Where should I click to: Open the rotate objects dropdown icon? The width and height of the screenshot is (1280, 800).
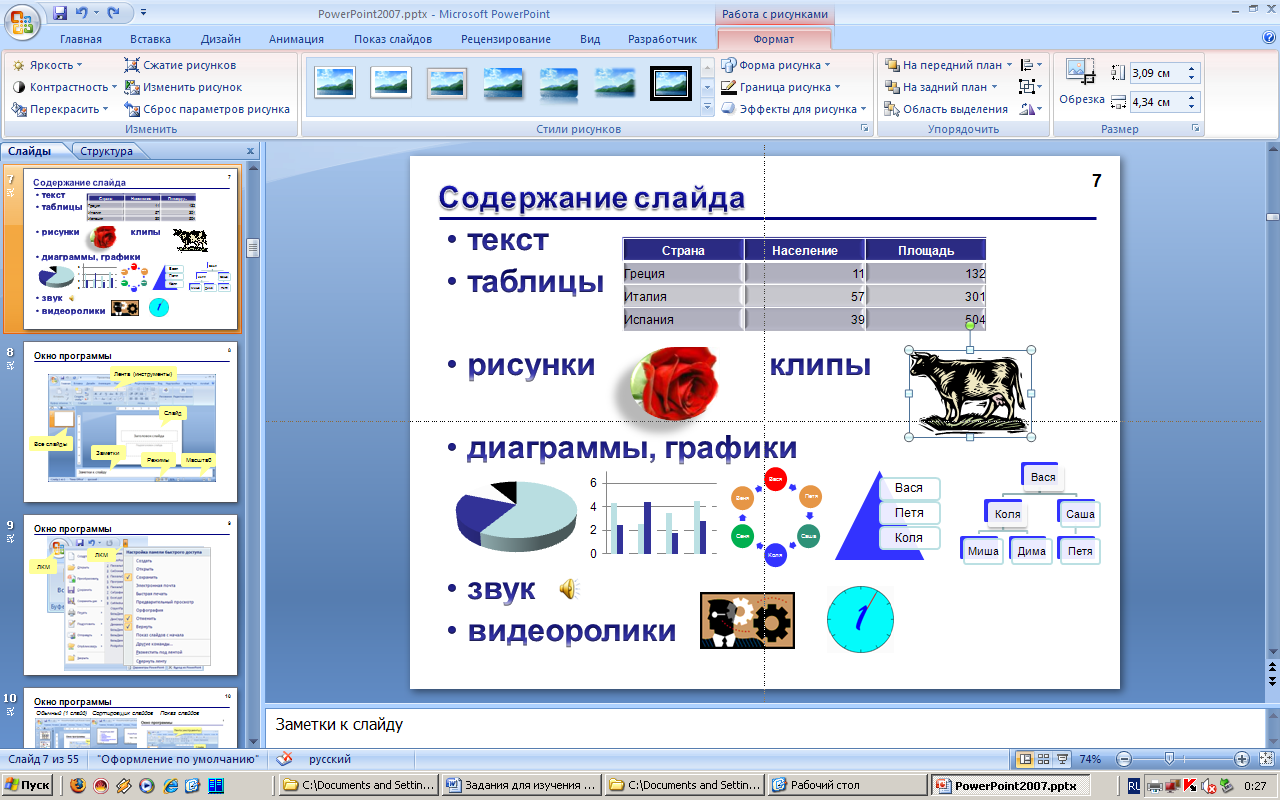point(1031,109)
